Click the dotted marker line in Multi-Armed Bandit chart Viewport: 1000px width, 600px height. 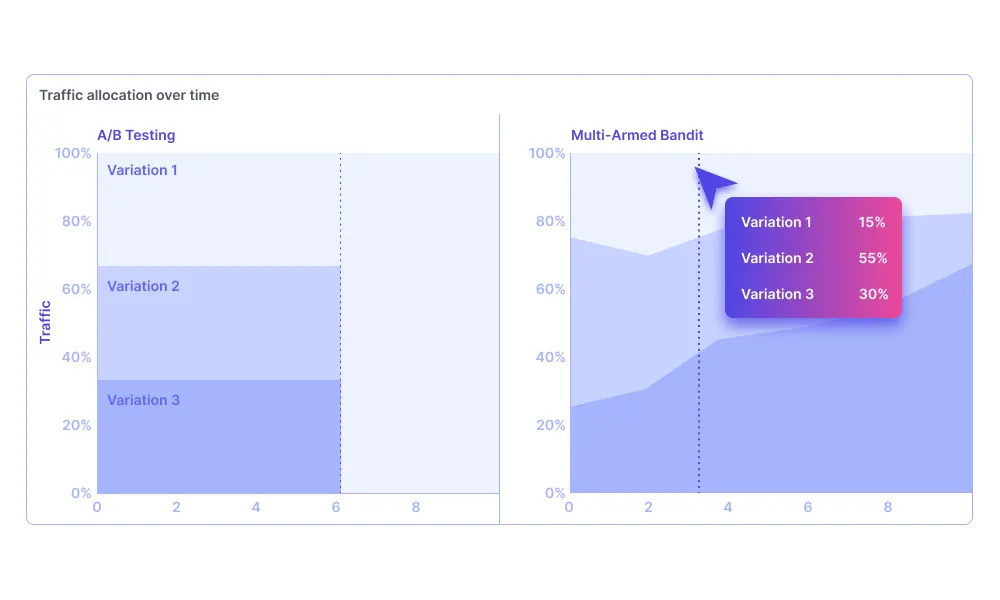coord(699,323)
